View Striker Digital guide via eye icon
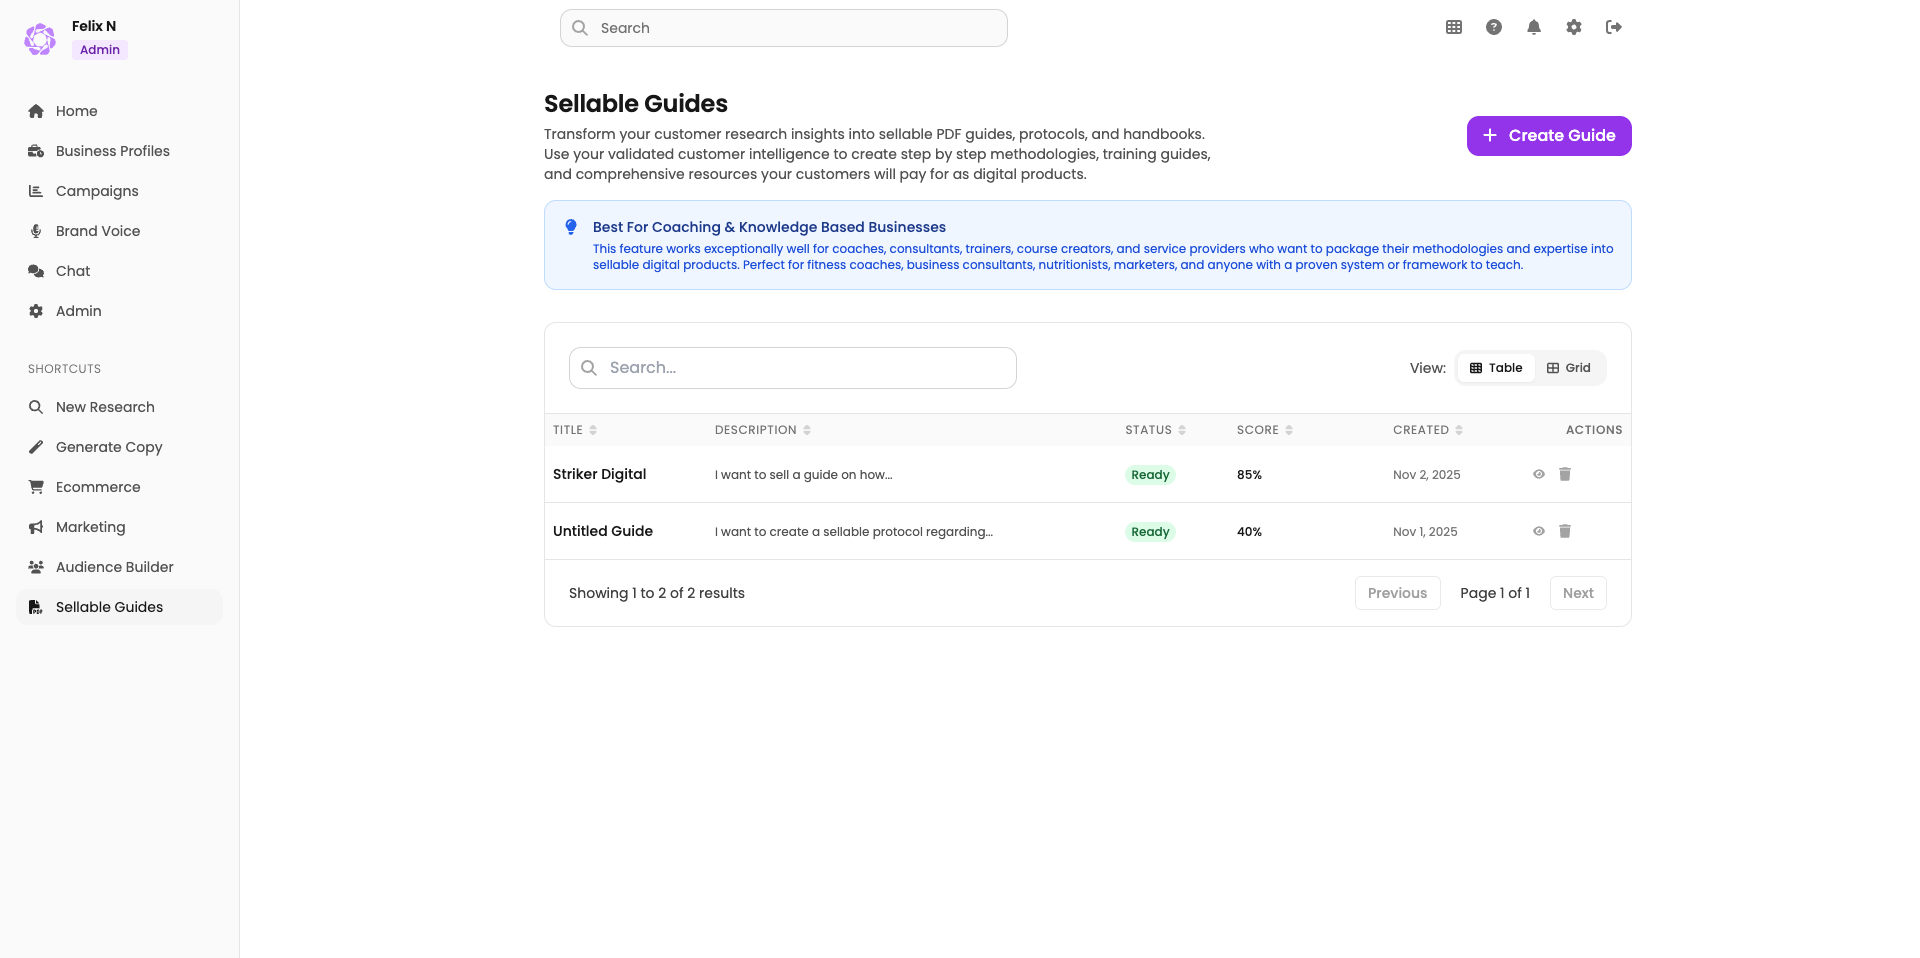 [1539, 474]
